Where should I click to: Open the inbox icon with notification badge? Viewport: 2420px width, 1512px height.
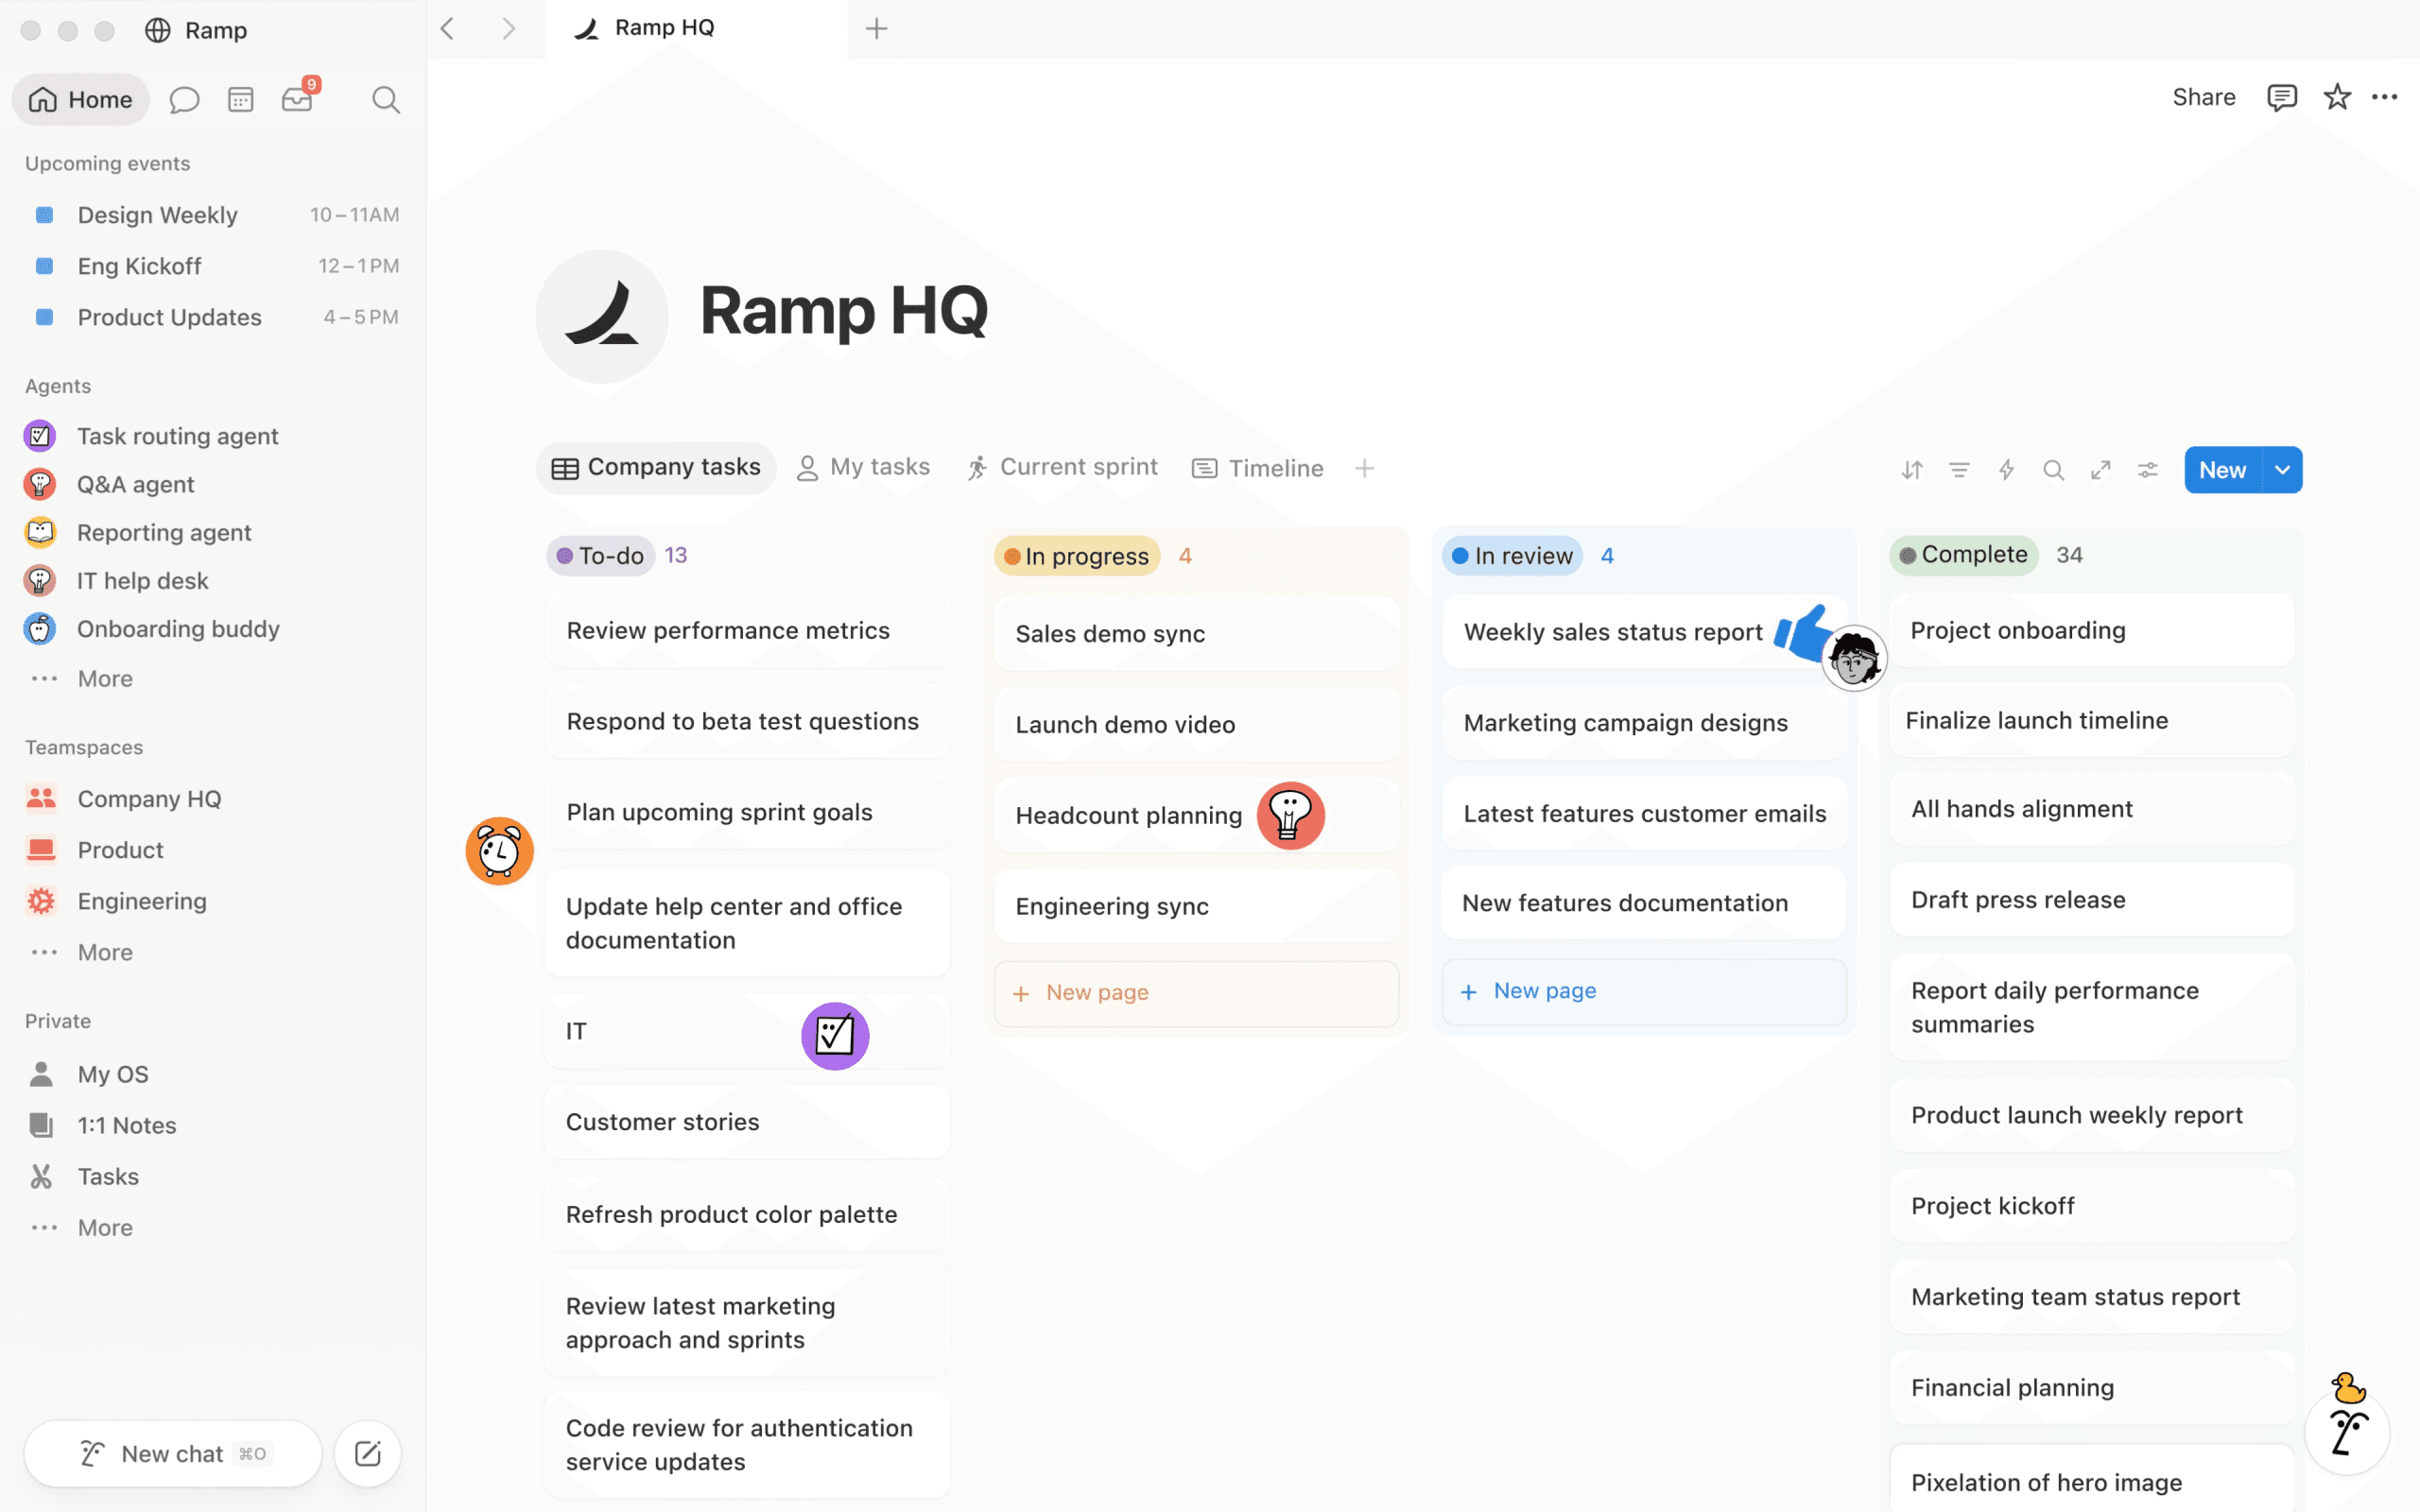[298, 99]
